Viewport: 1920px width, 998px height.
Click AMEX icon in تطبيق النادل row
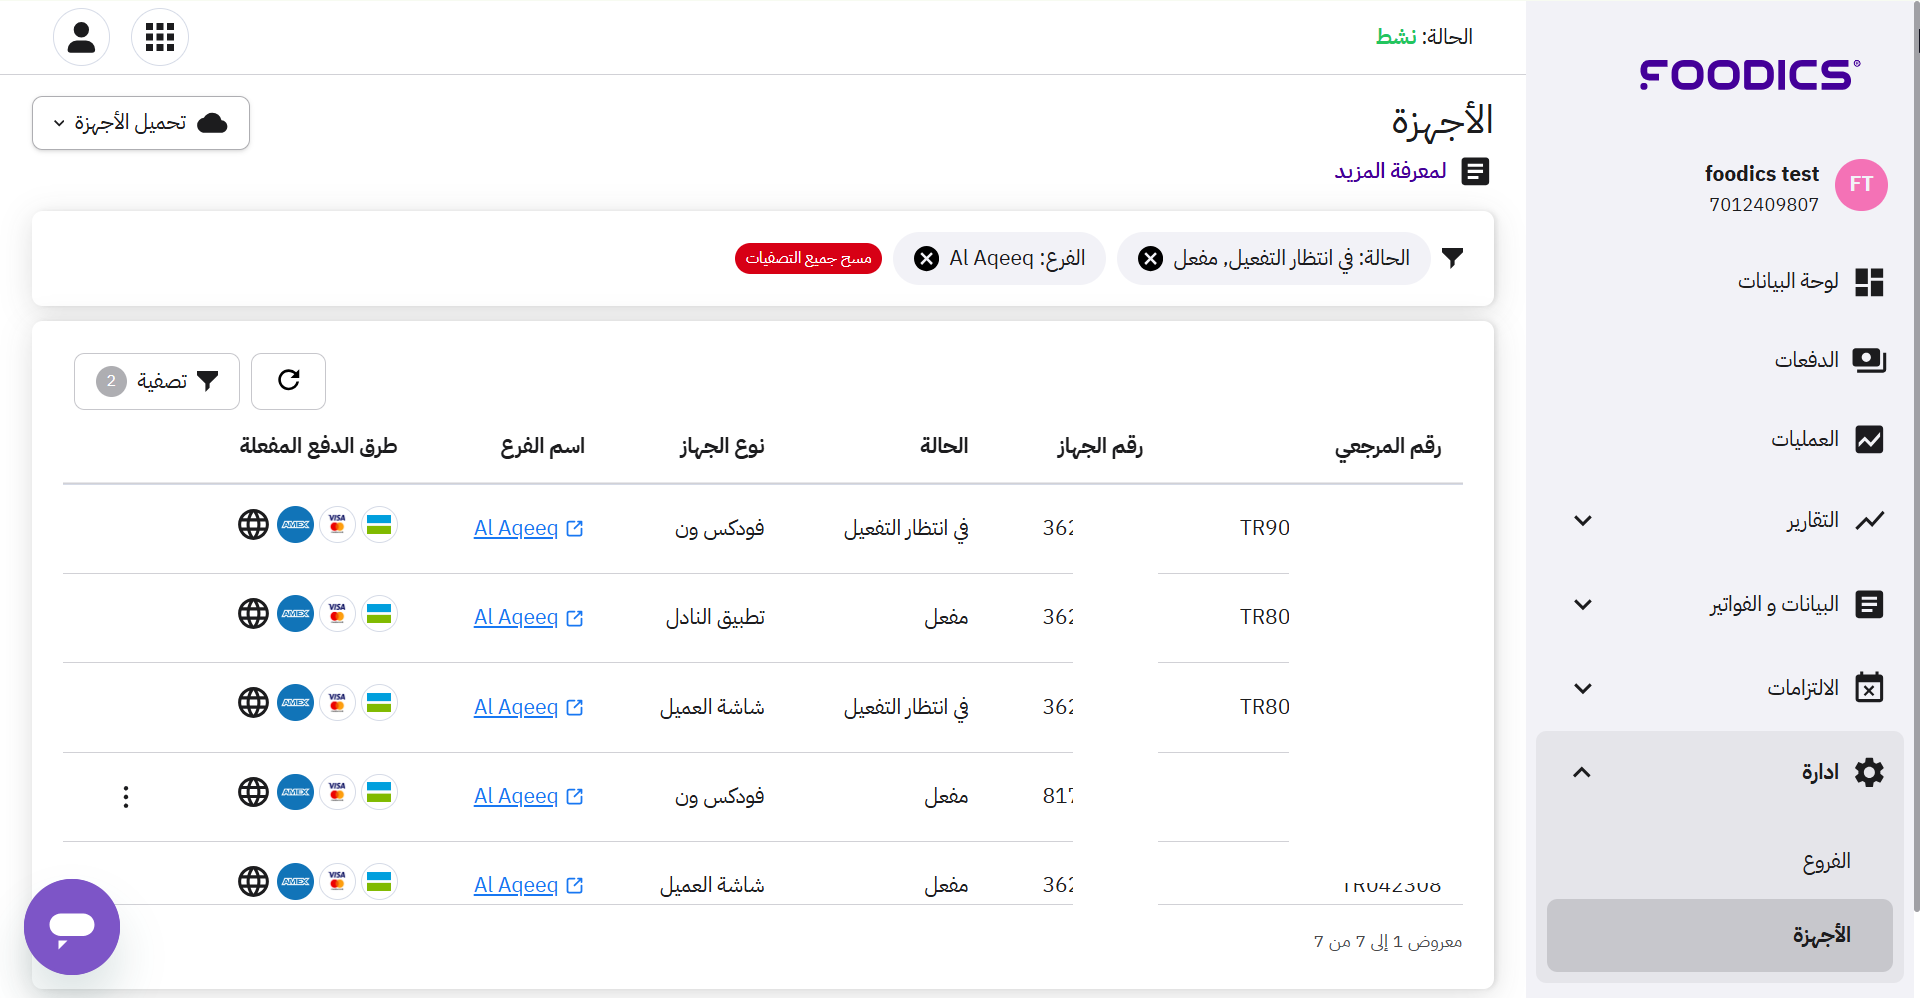click(295, 613)
